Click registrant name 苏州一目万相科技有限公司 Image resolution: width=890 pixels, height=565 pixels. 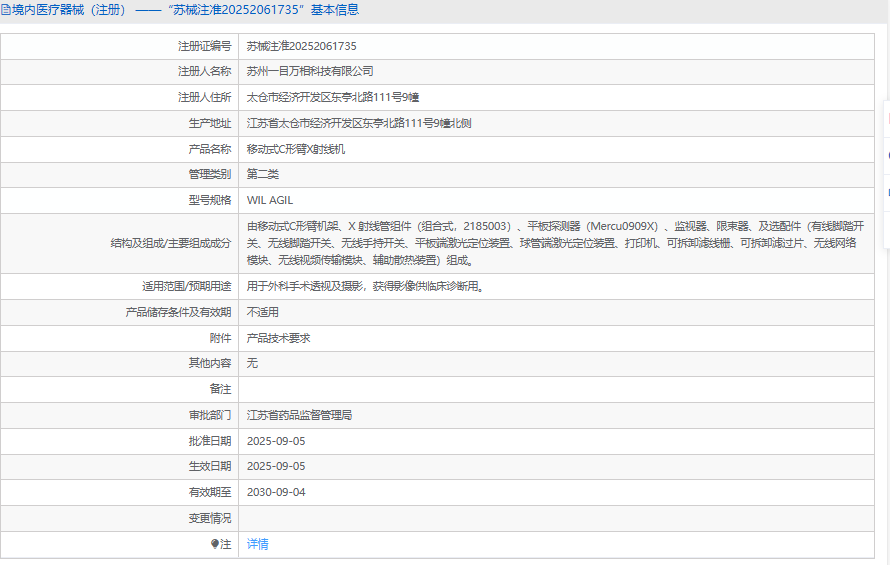tap(310, 72)
